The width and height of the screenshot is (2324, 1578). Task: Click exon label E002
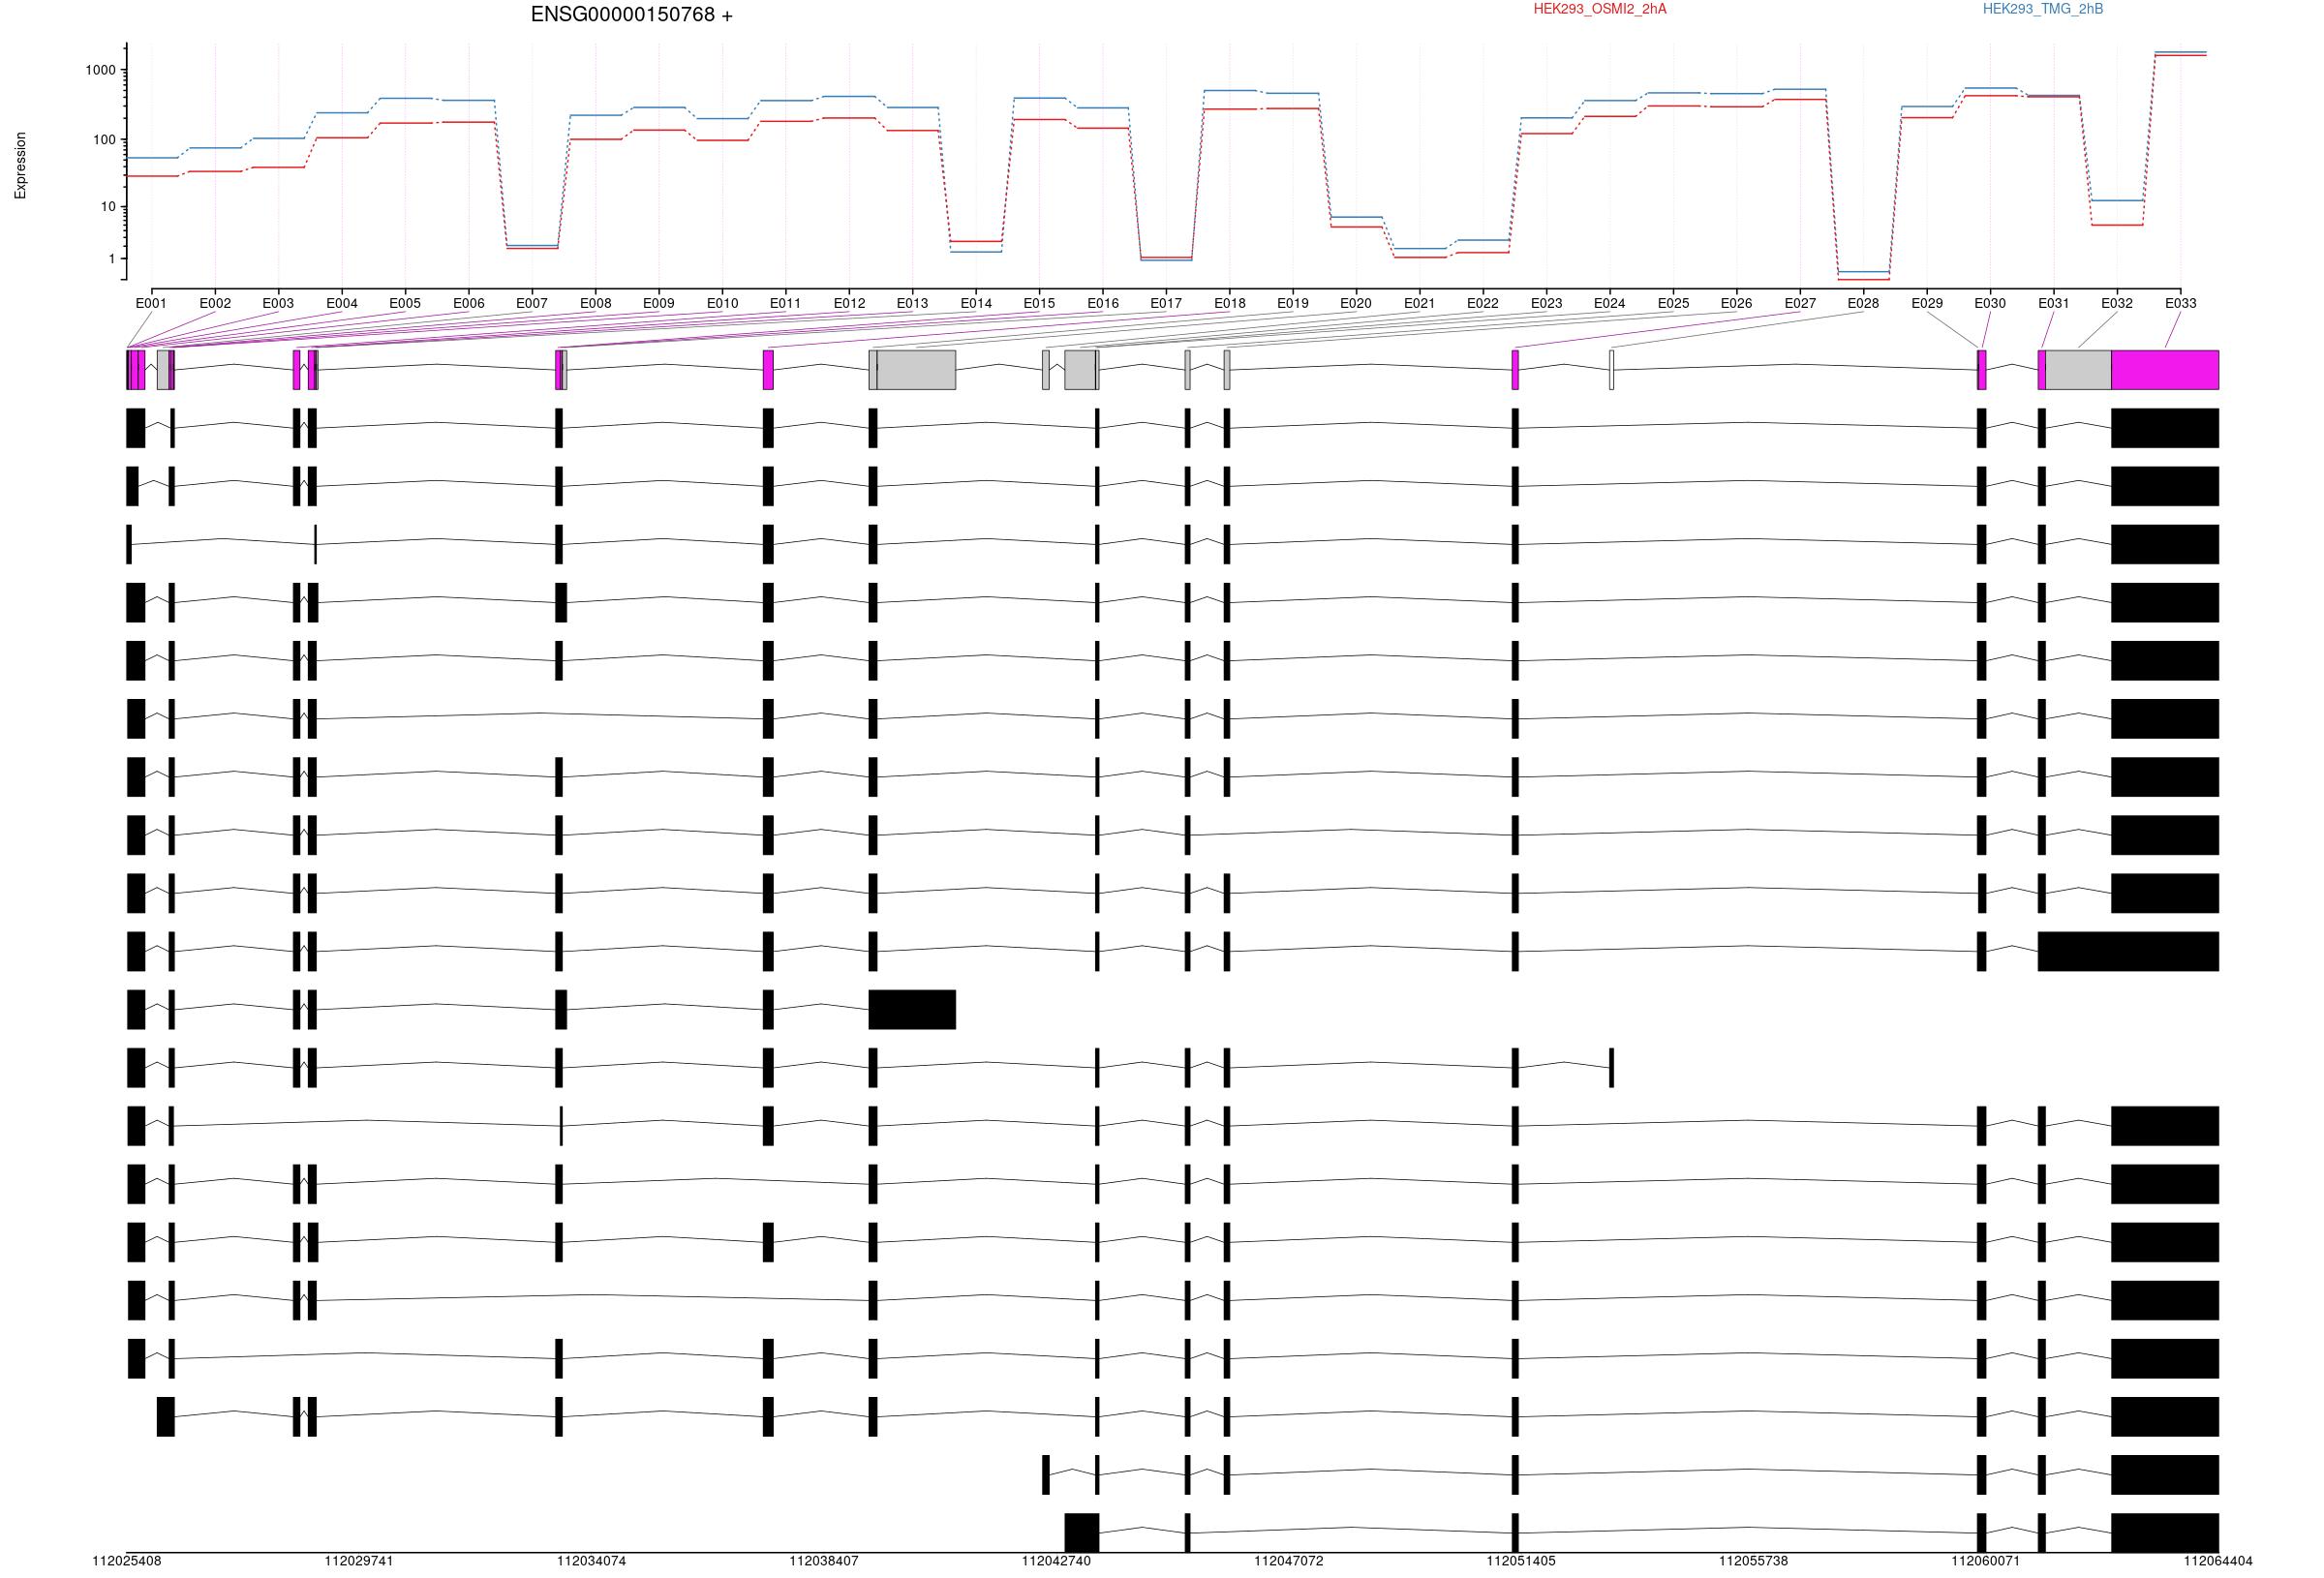(x=215, y=303)
